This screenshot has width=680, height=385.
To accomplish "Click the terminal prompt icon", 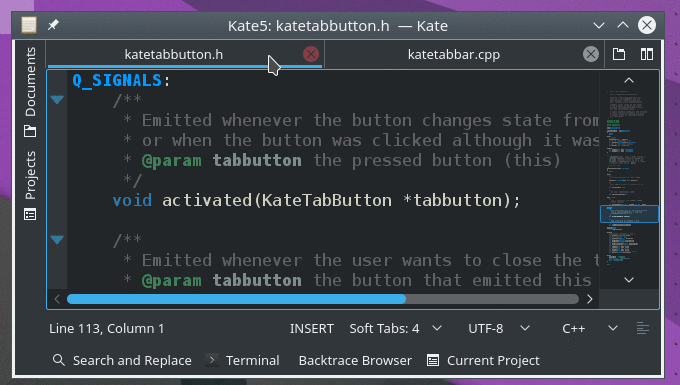I will (212, 360).
